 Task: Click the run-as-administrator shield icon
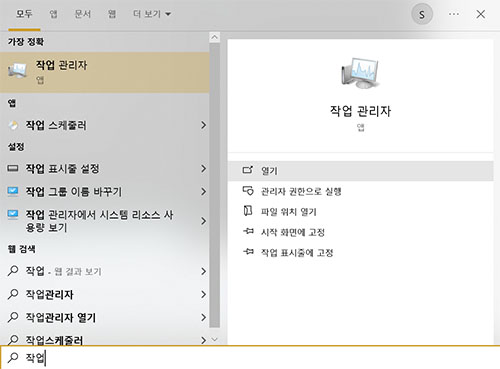click(248, 191)
